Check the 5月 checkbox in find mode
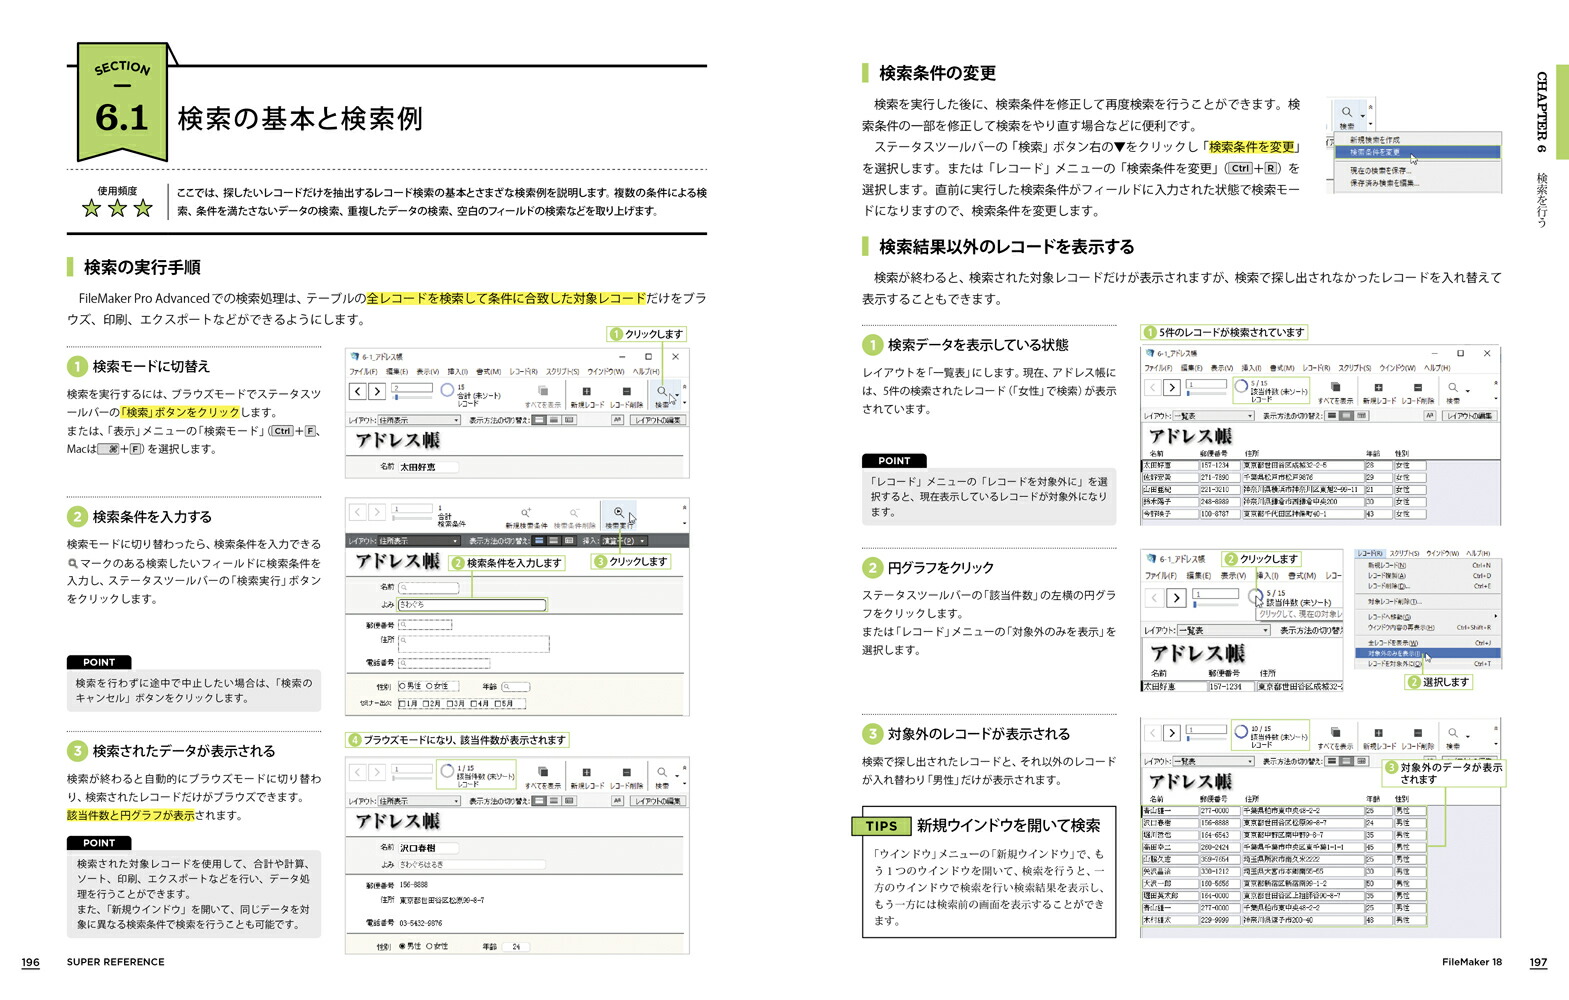This screenshot has width=1569, height=1000. [x=497, y=704]
